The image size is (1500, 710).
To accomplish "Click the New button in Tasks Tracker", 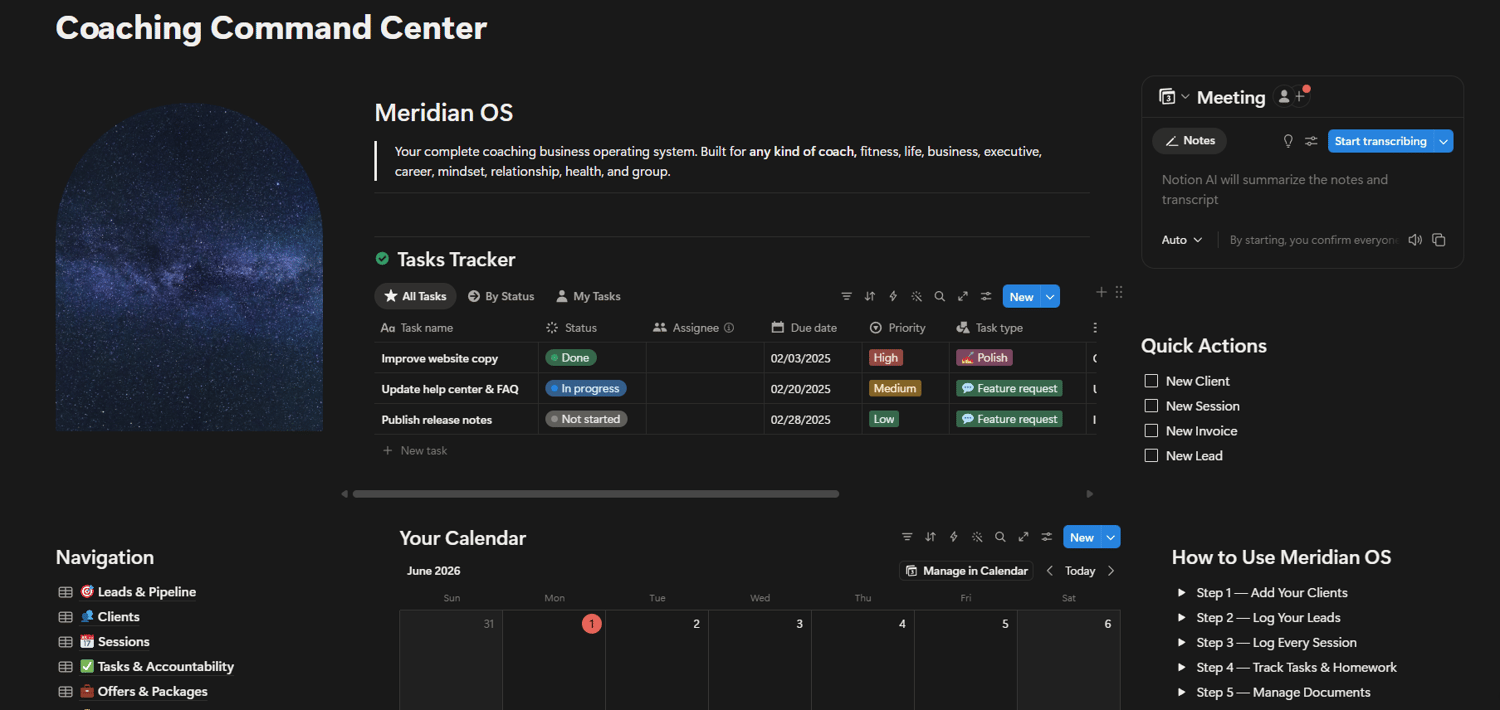I will click(x=1022, y=297).
